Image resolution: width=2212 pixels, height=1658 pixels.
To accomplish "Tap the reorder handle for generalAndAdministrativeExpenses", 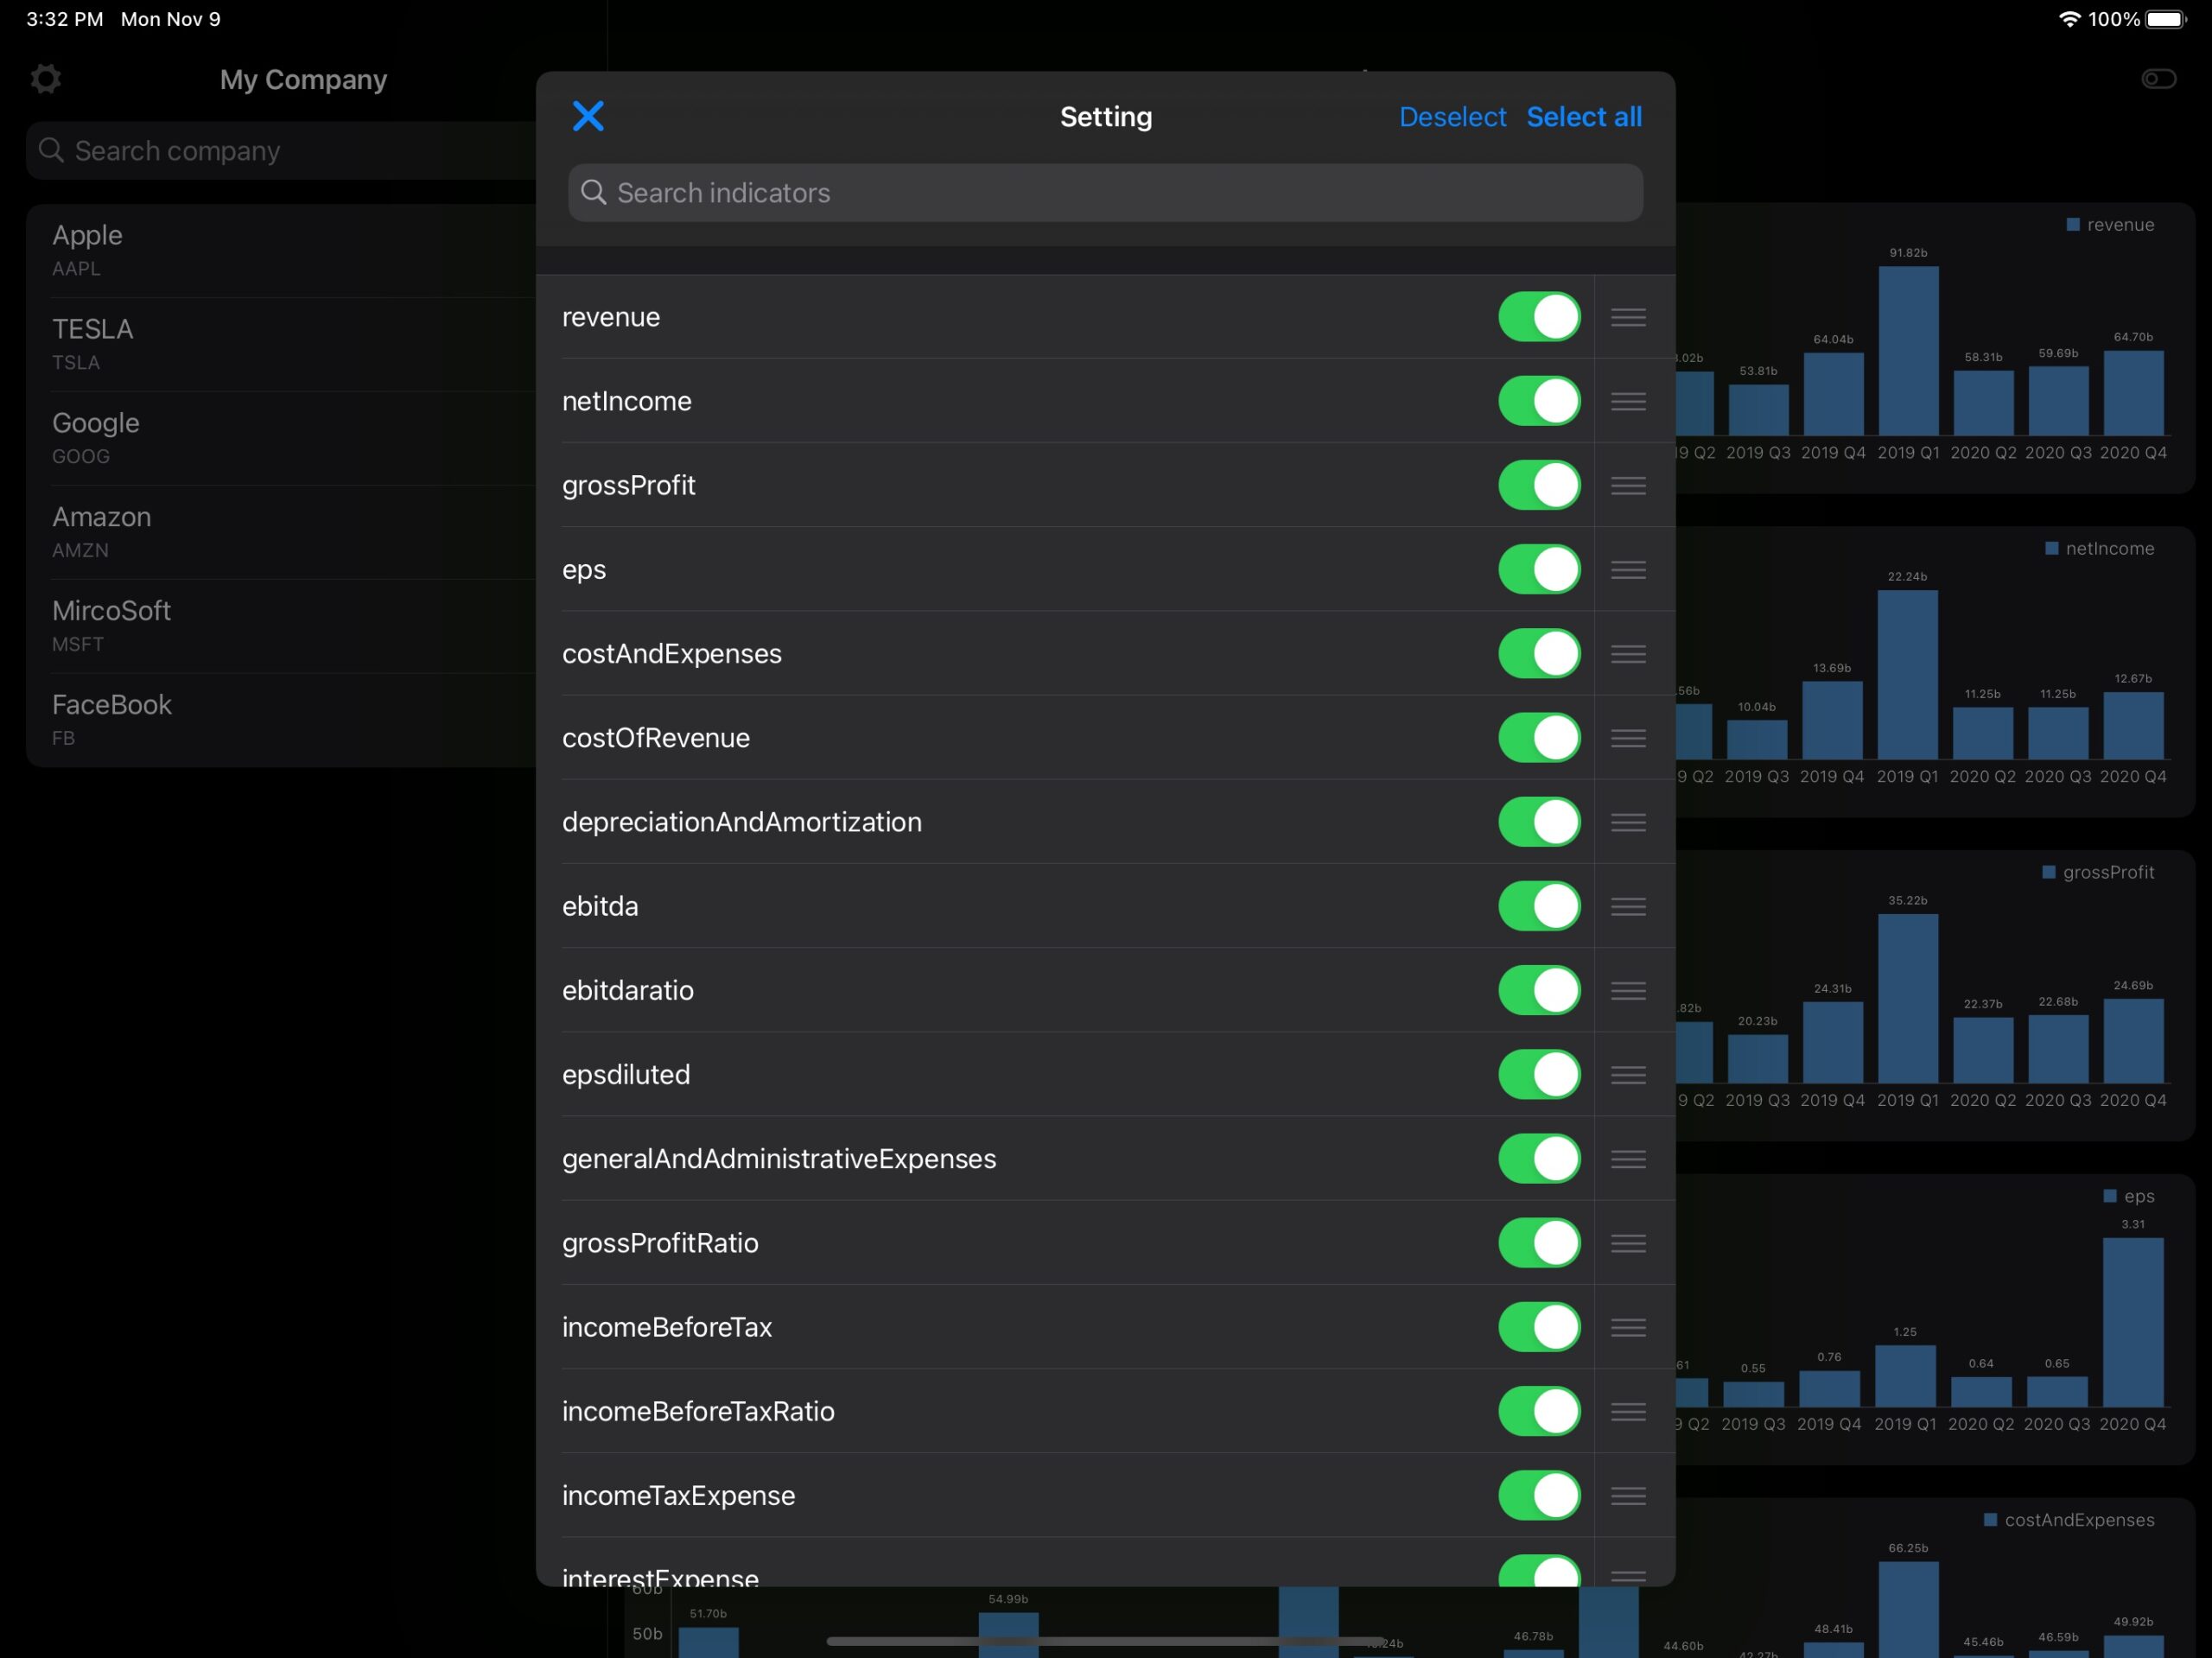I will (1628, 1158).
